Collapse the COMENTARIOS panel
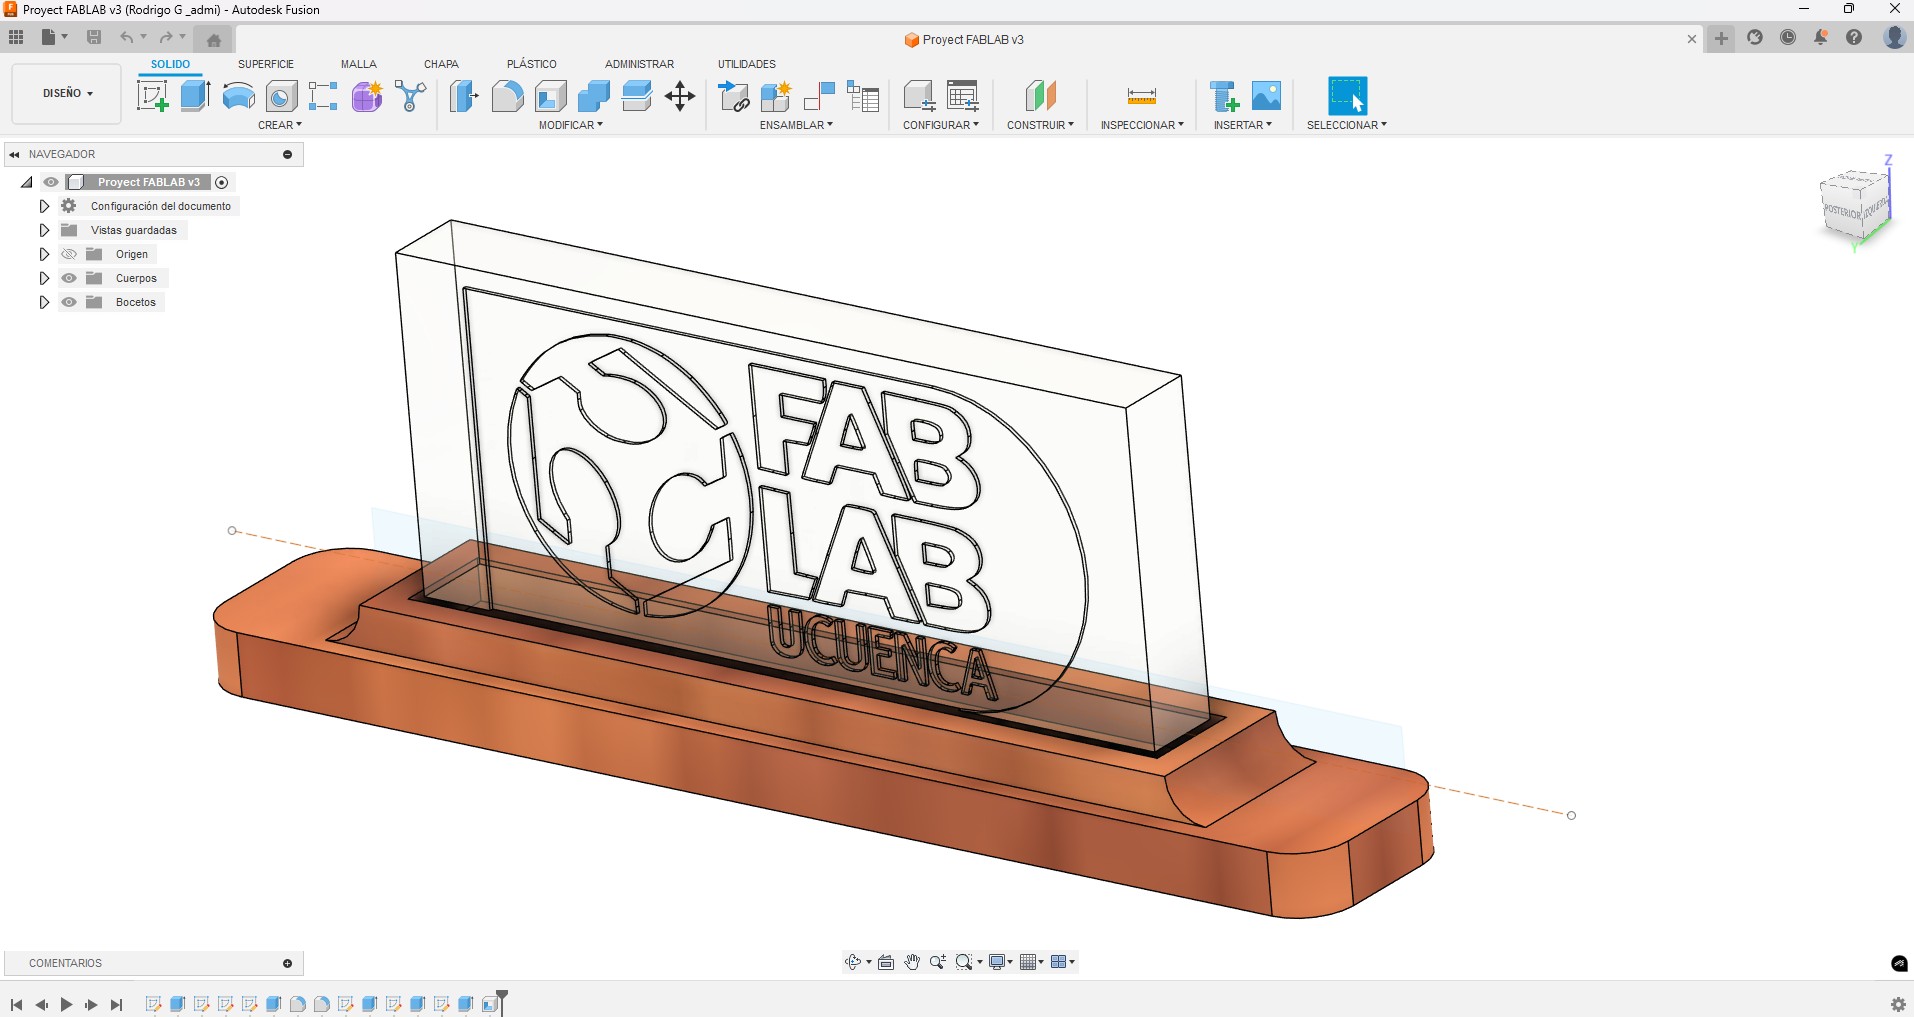Screen dimensions: 1914x1017 287,963
